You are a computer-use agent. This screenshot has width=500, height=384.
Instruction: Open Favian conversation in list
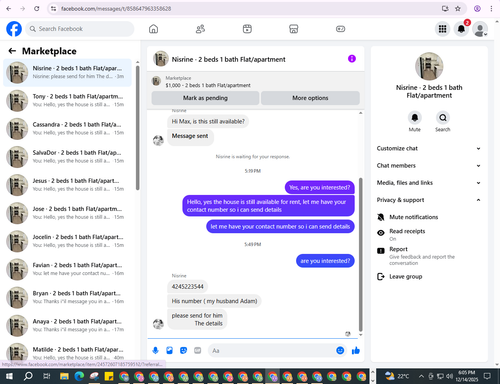click(x=68, y=269)
